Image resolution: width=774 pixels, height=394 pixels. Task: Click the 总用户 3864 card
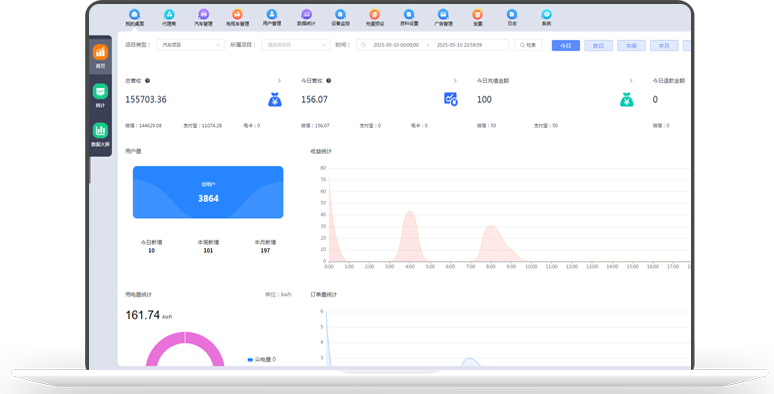pos(208,192)
